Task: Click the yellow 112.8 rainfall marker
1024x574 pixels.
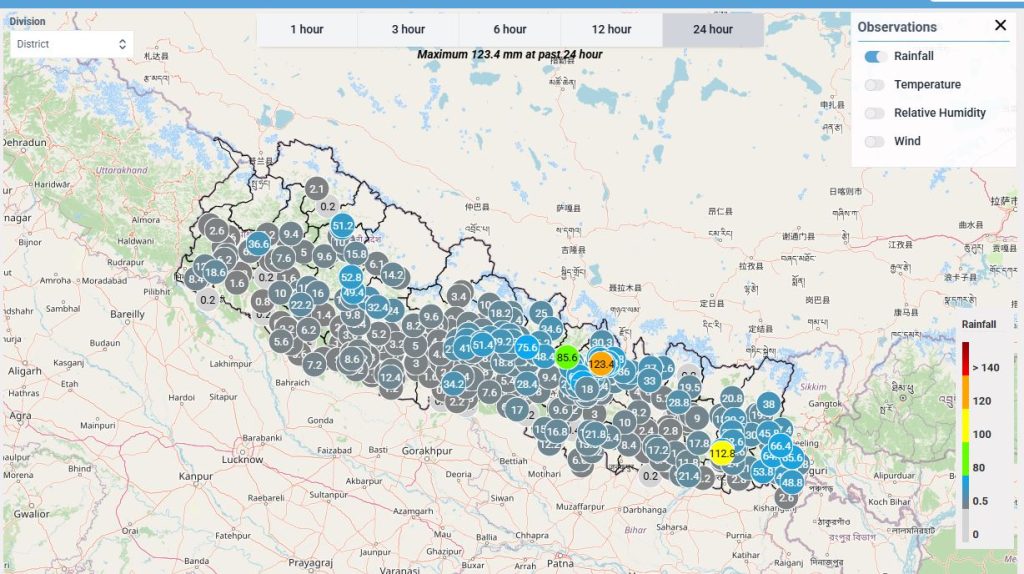Action: 722,453
